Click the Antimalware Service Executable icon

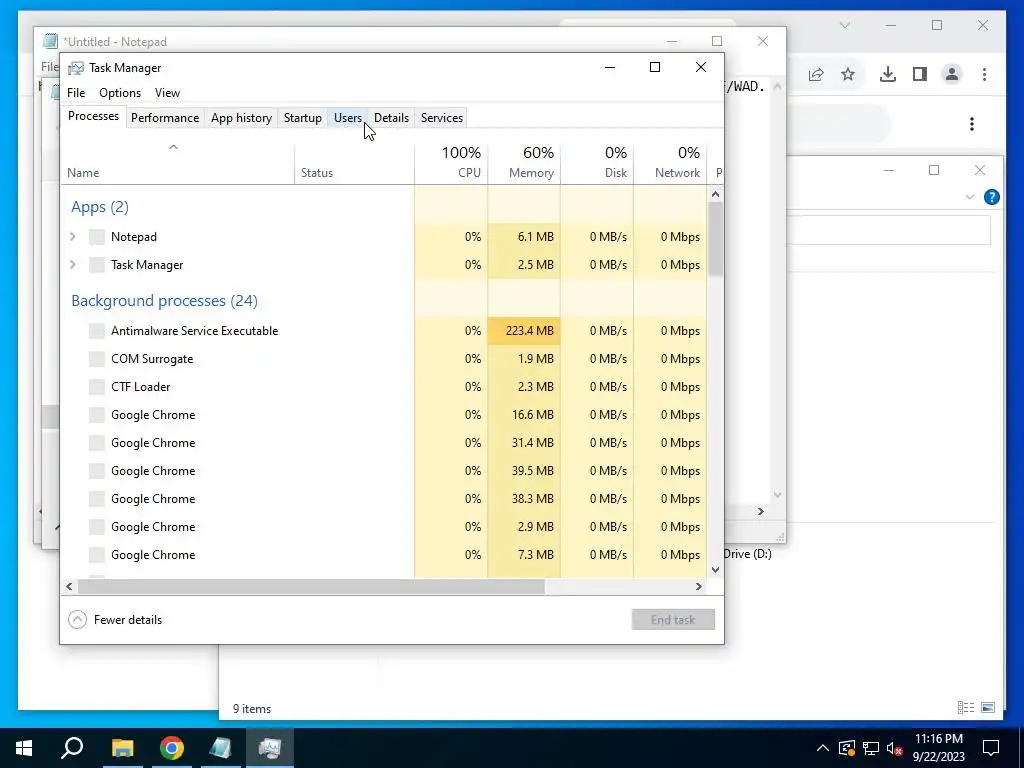(97, 330)
